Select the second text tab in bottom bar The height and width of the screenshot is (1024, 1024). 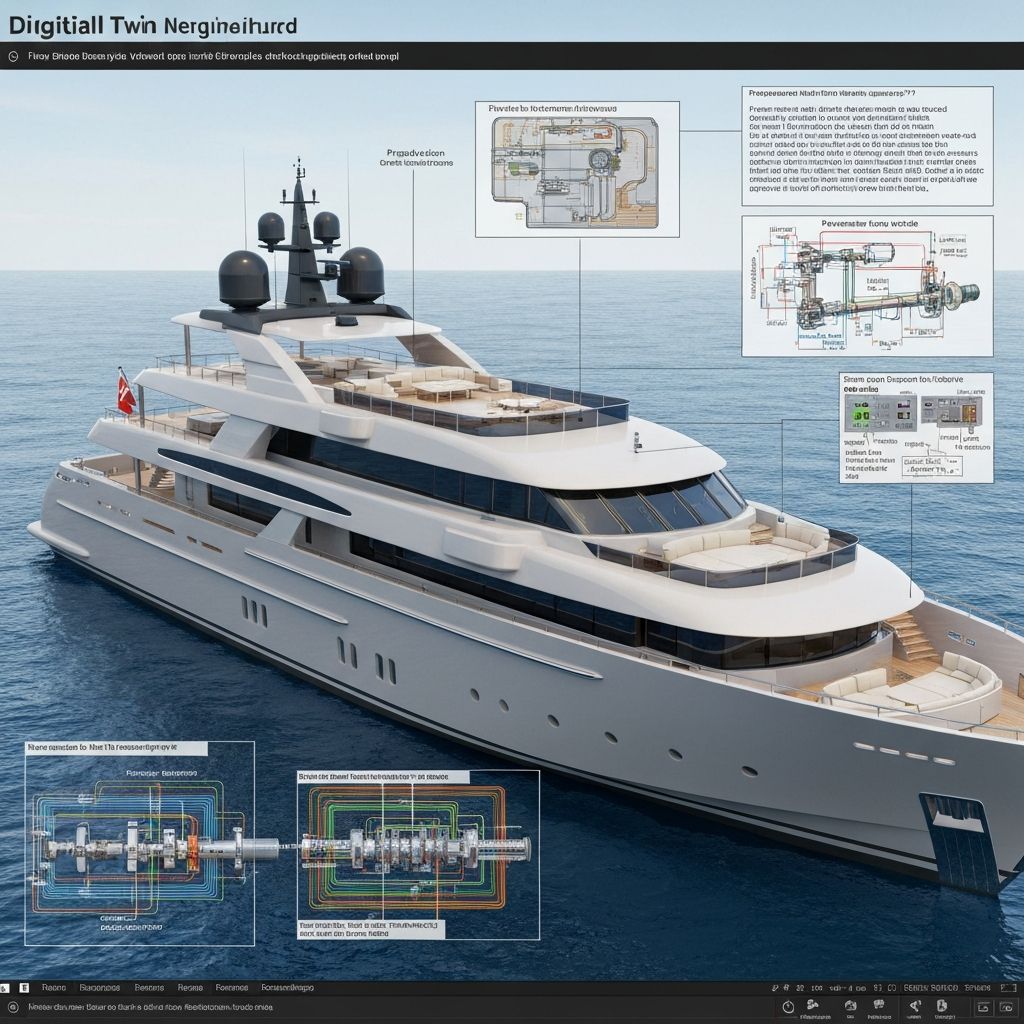click(99, 987)
